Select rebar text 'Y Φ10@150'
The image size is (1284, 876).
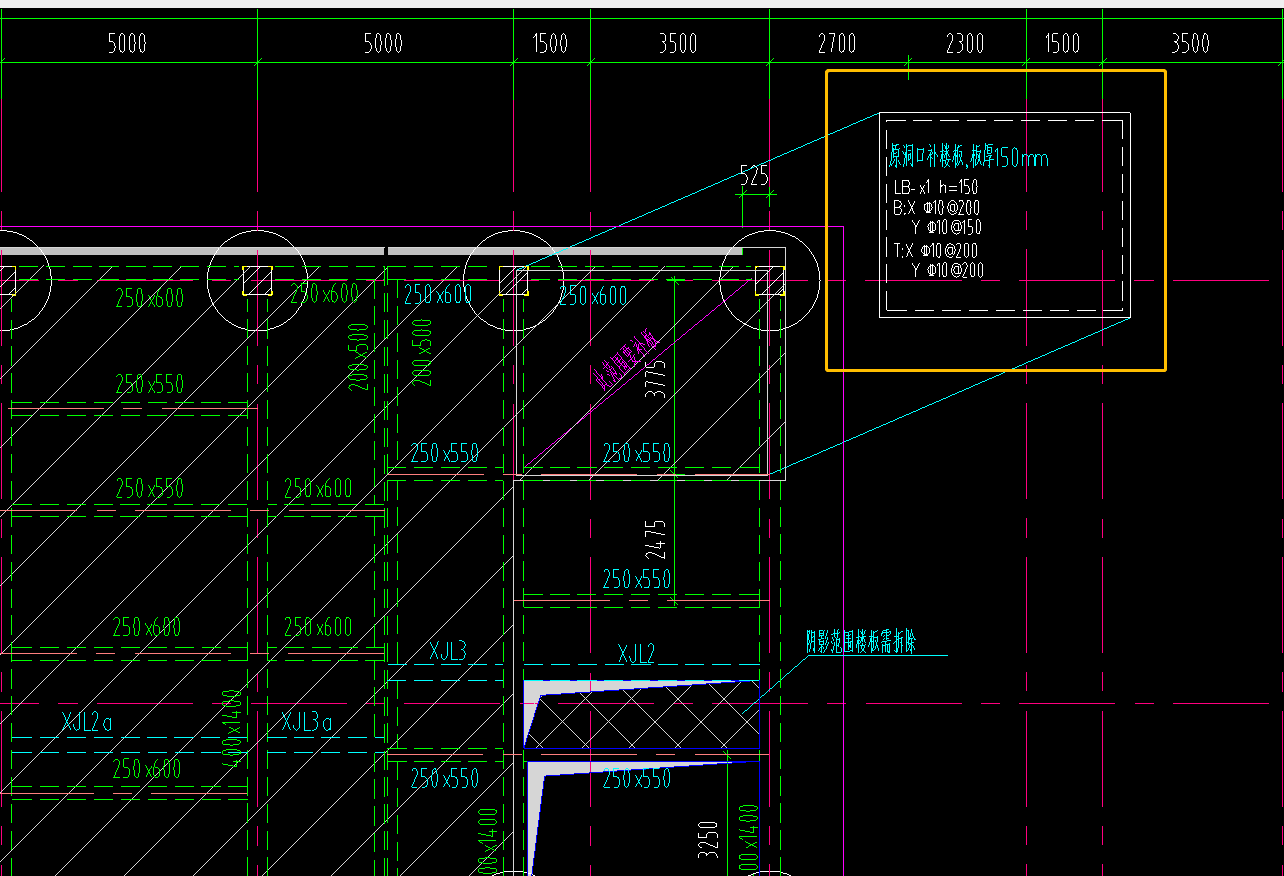tap(946, 227)
